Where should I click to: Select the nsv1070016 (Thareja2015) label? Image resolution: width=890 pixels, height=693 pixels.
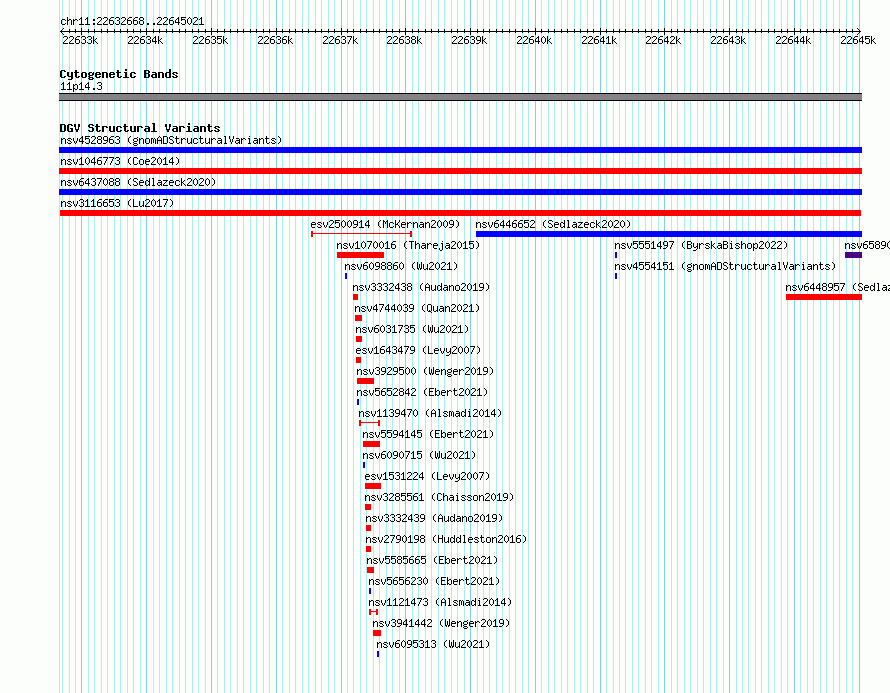click(408, 245)
